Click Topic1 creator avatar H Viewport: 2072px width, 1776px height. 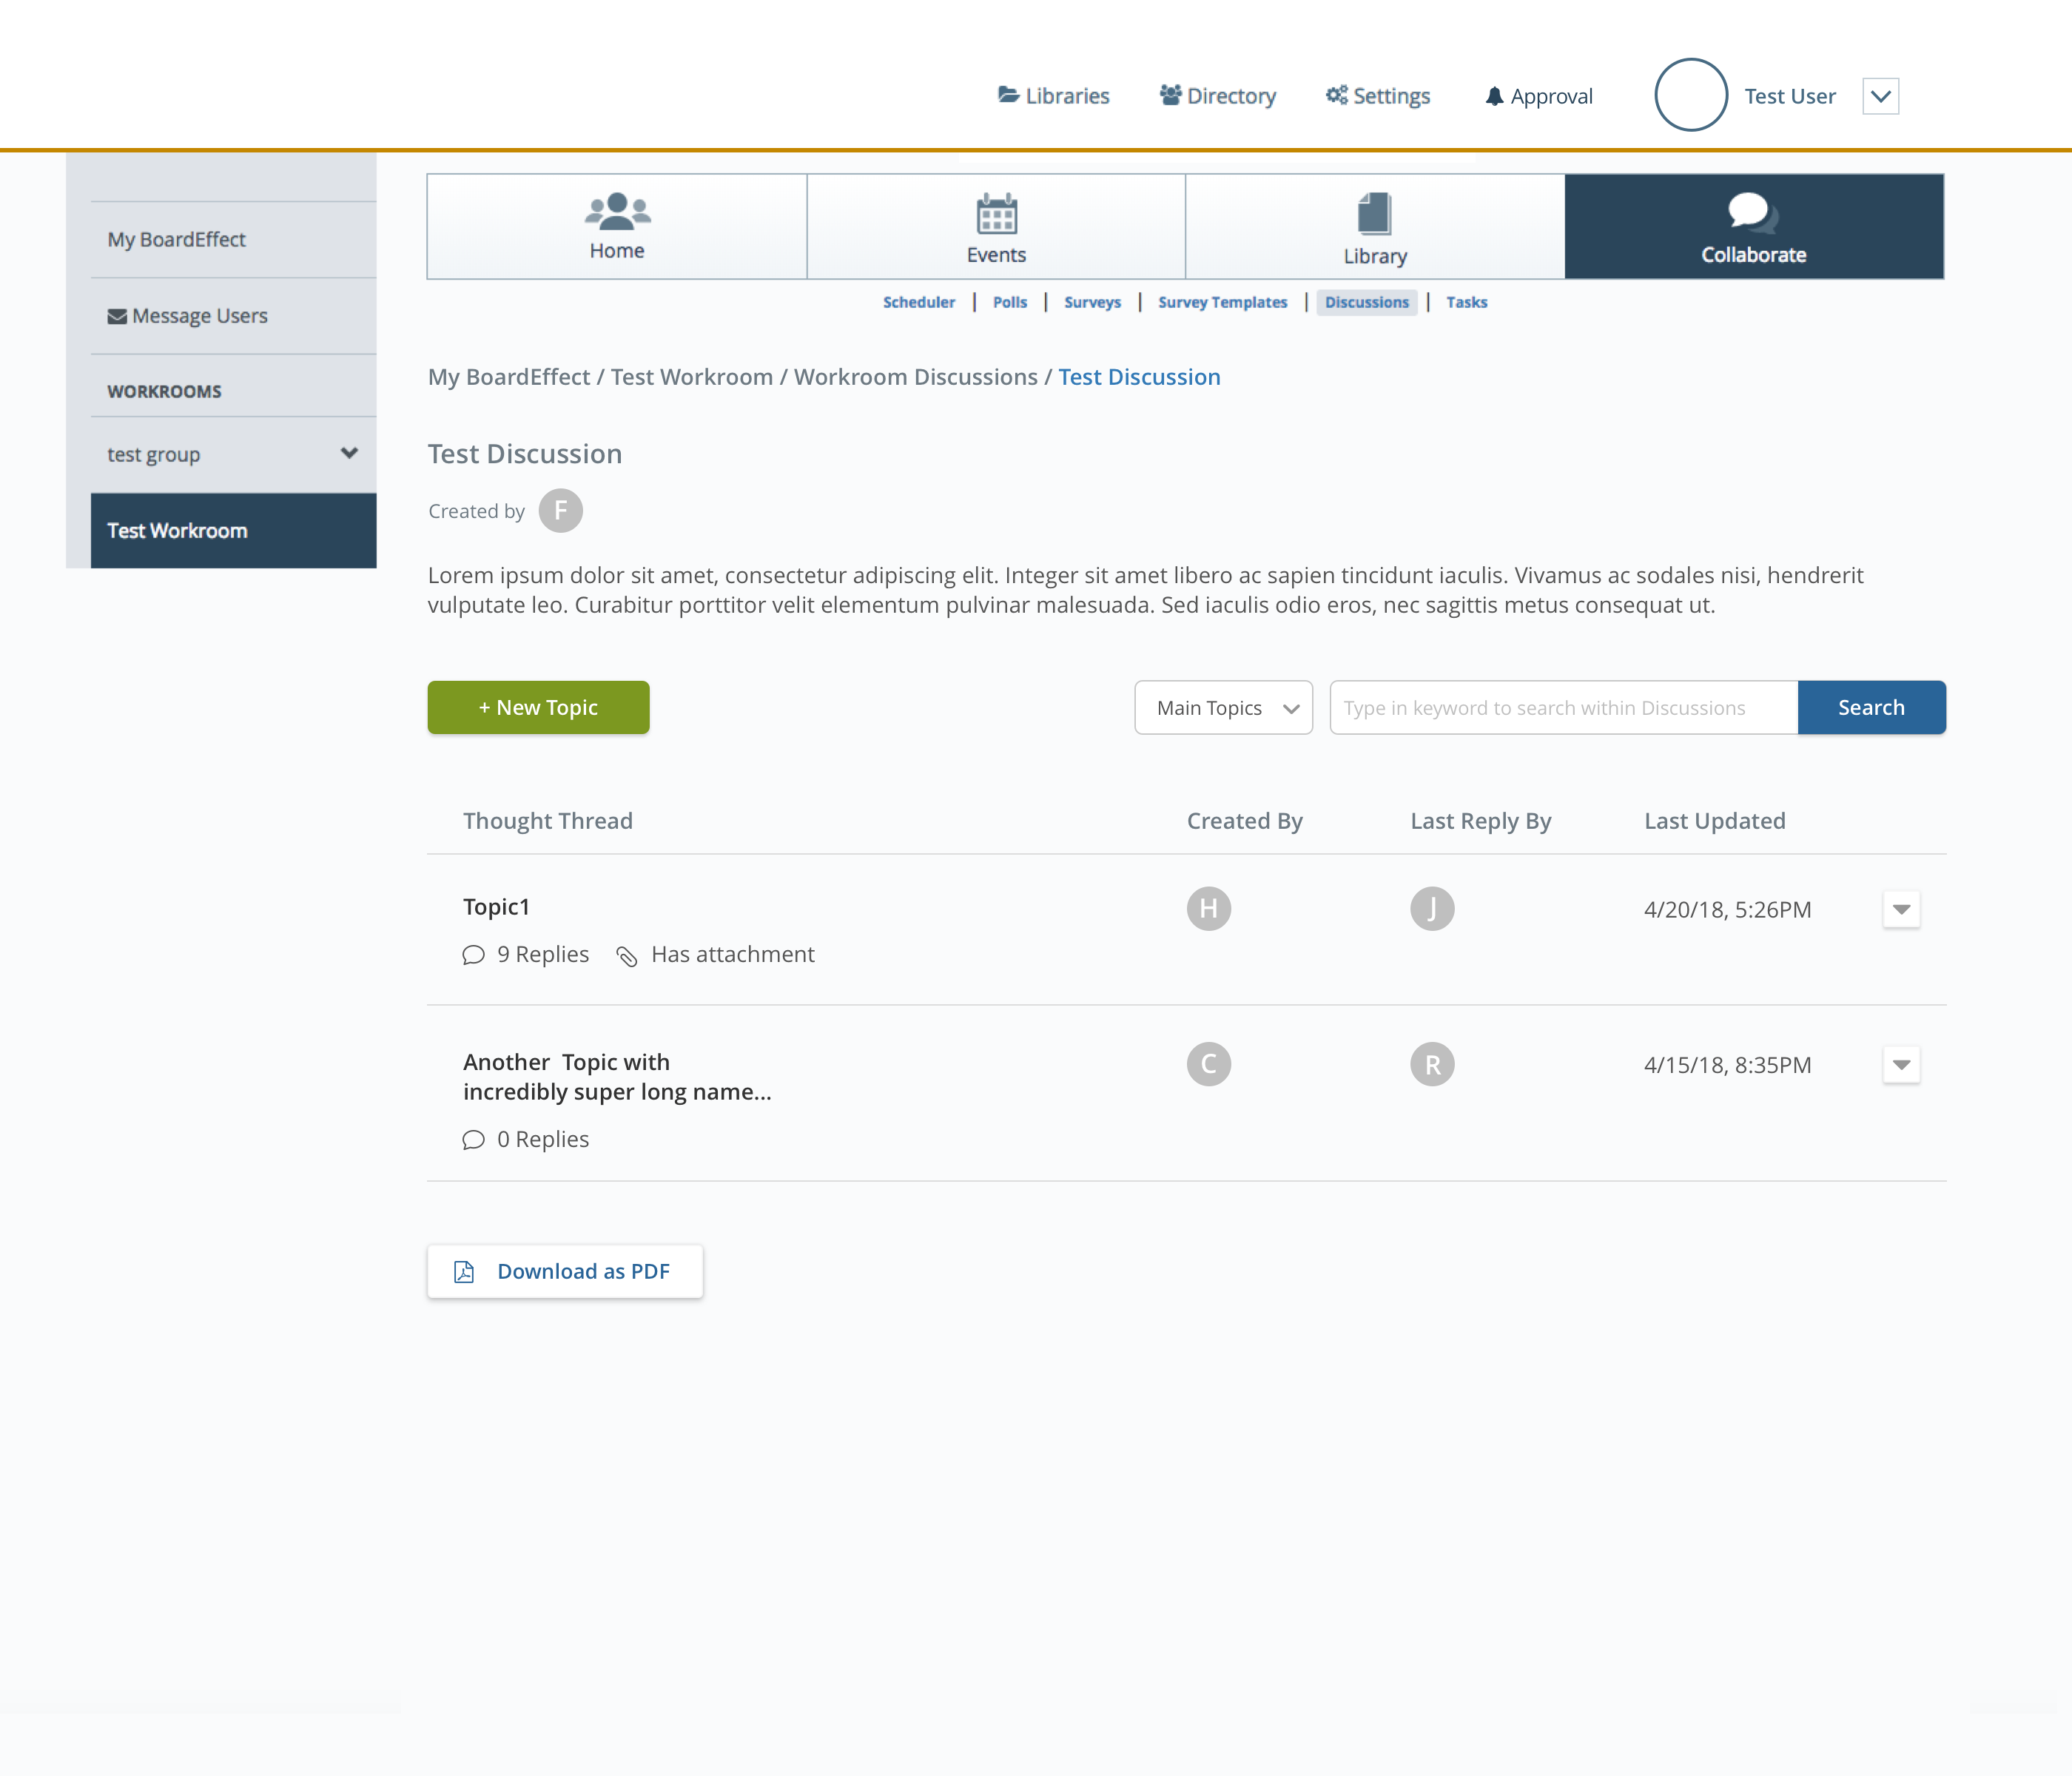point(1208,908)
